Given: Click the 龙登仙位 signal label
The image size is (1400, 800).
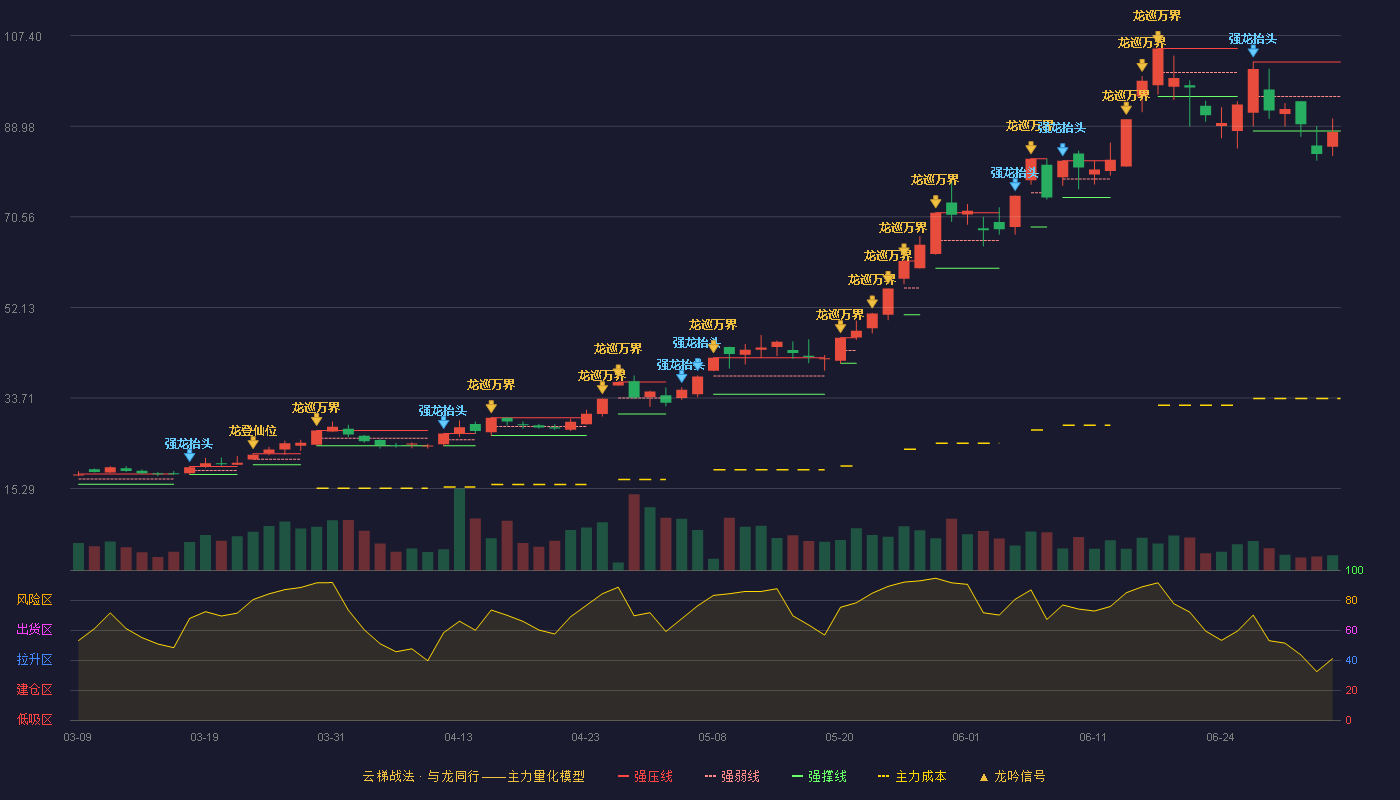Looking at the screenshot, I should (253, 430).
